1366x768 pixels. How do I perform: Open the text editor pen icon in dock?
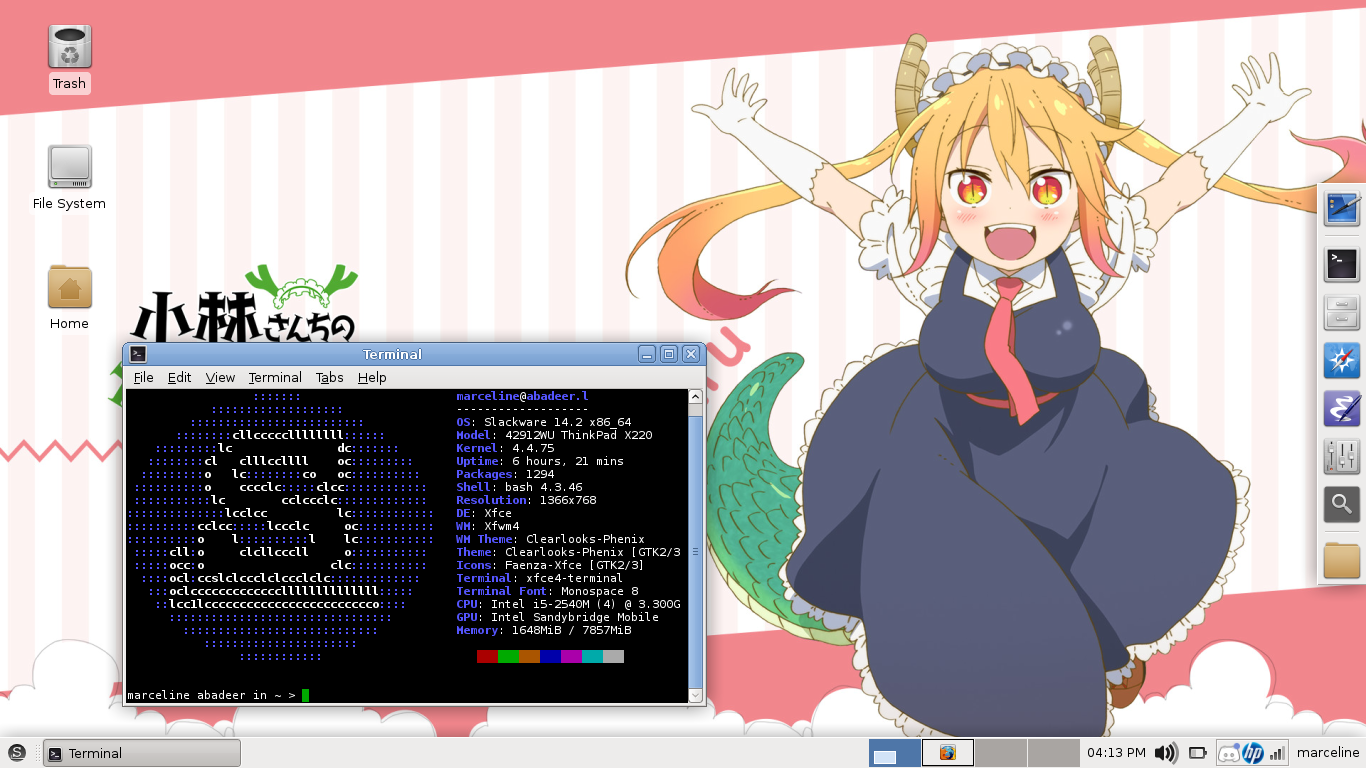(1342, 409)
